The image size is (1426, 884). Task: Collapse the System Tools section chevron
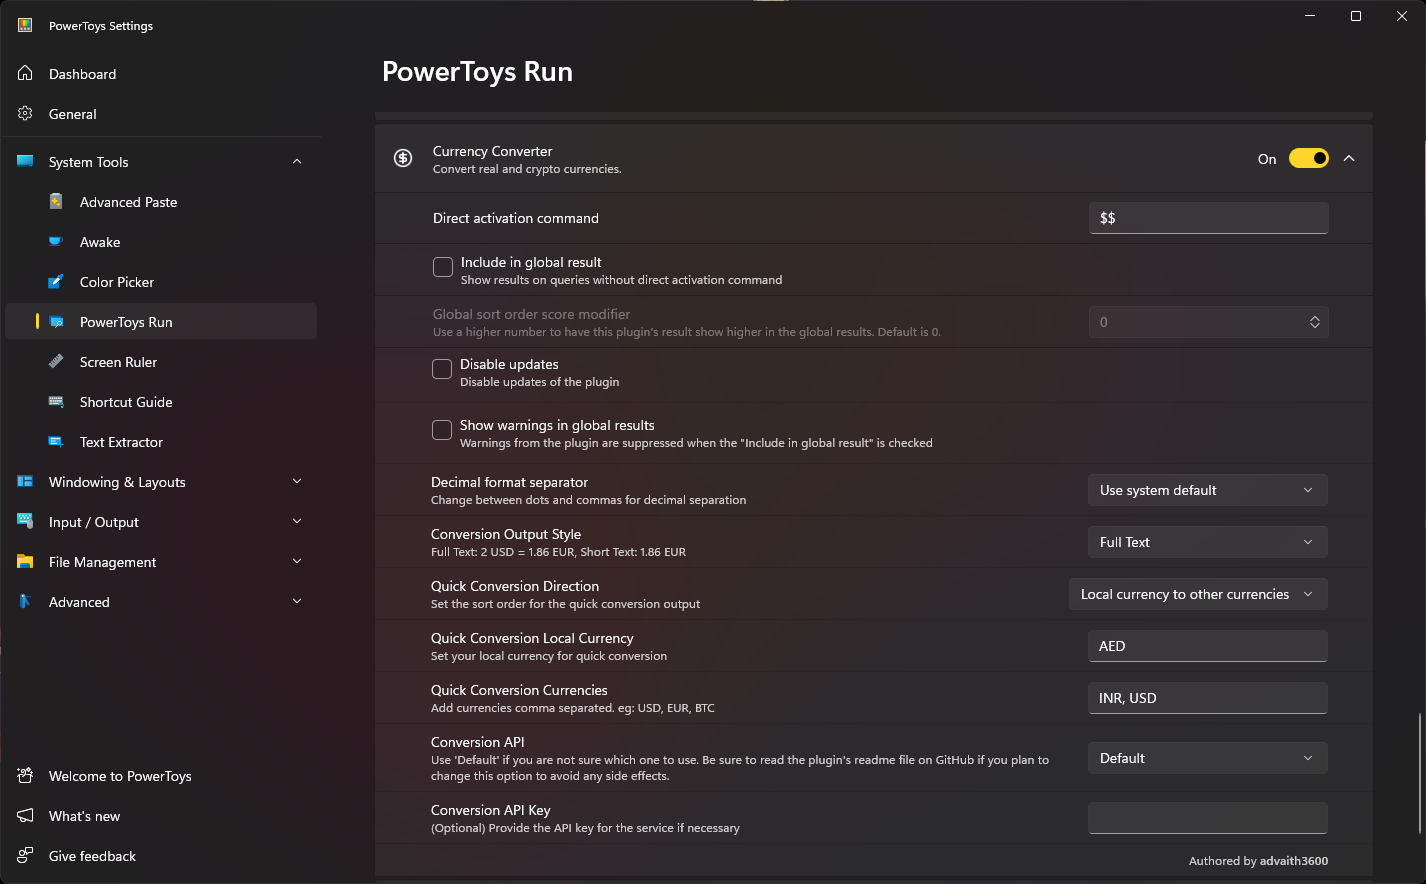click(x=297, y=161)
